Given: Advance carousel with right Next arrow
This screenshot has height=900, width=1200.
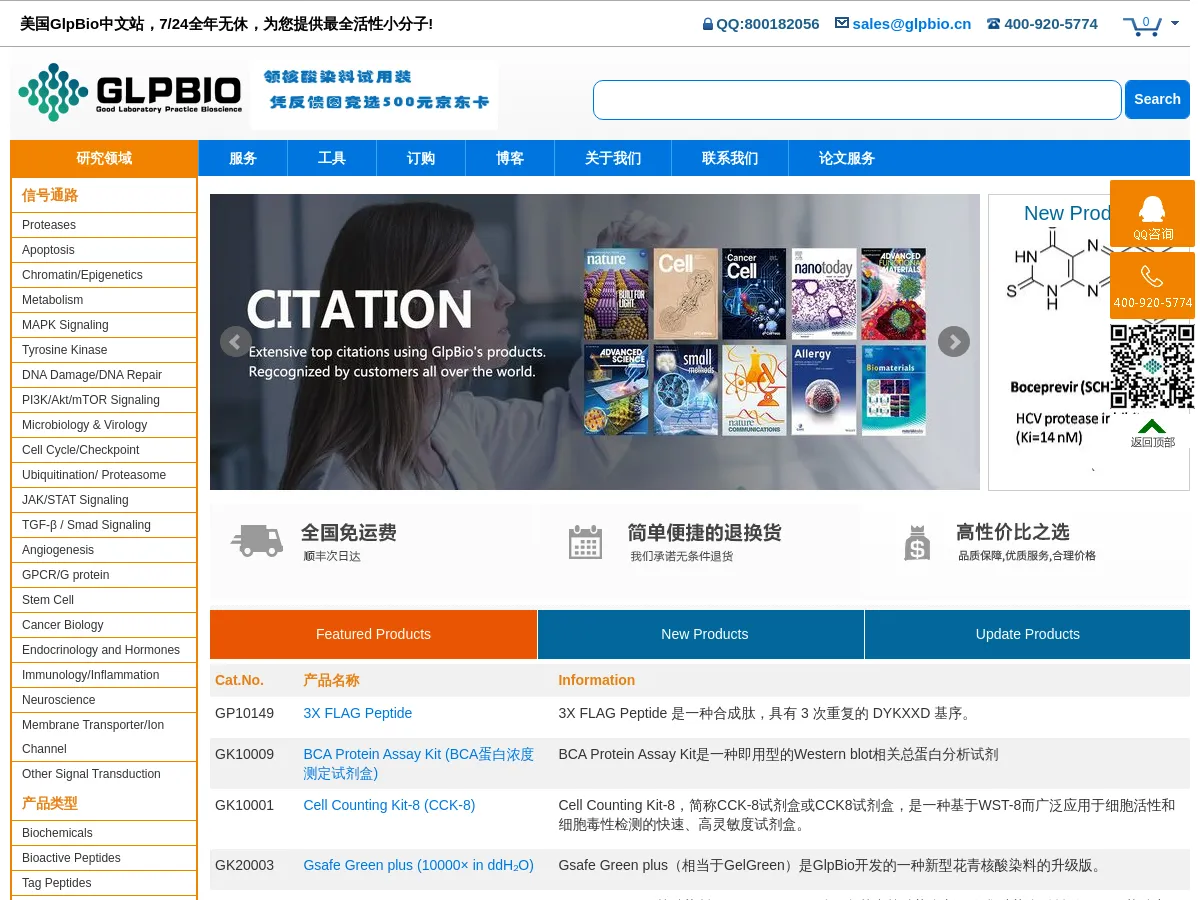Looking at the screenshot, I should 953,341.
